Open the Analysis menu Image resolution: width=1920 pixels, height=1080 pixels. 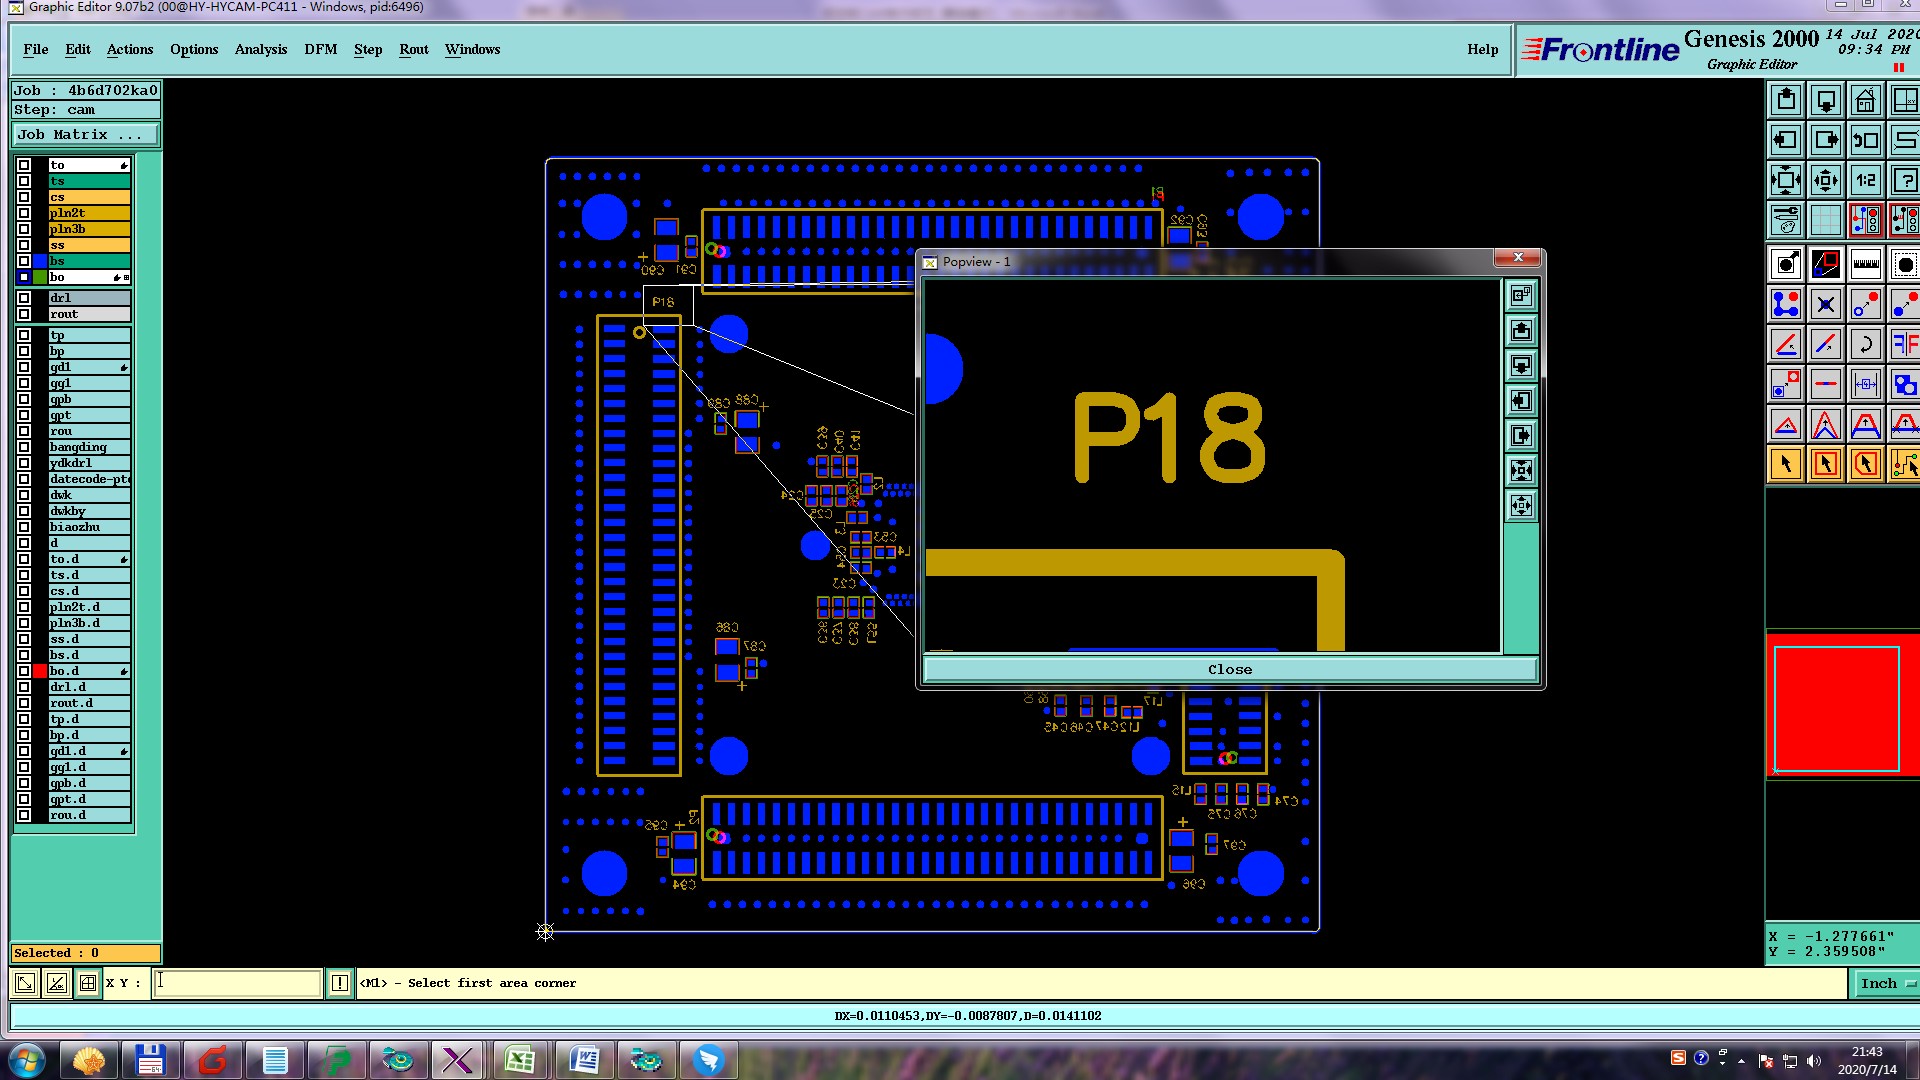click(x=260, y=49)
